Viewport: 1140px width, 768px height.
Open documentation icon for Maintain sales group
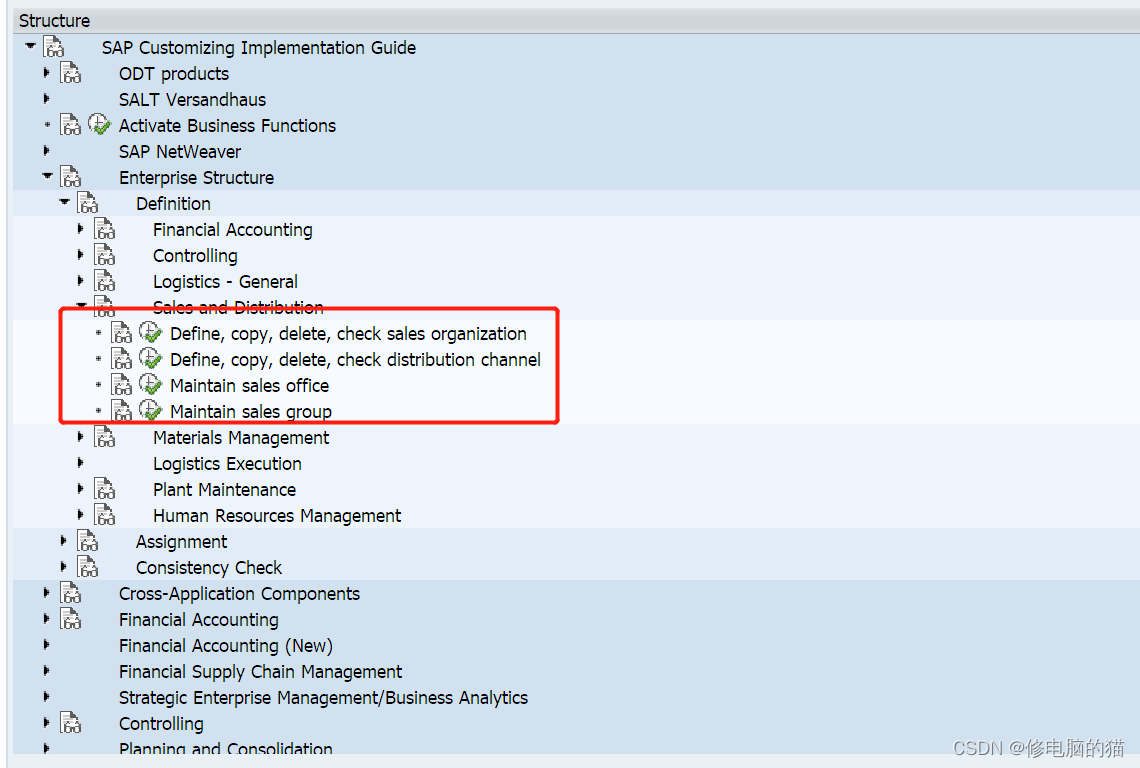point(121,411)
